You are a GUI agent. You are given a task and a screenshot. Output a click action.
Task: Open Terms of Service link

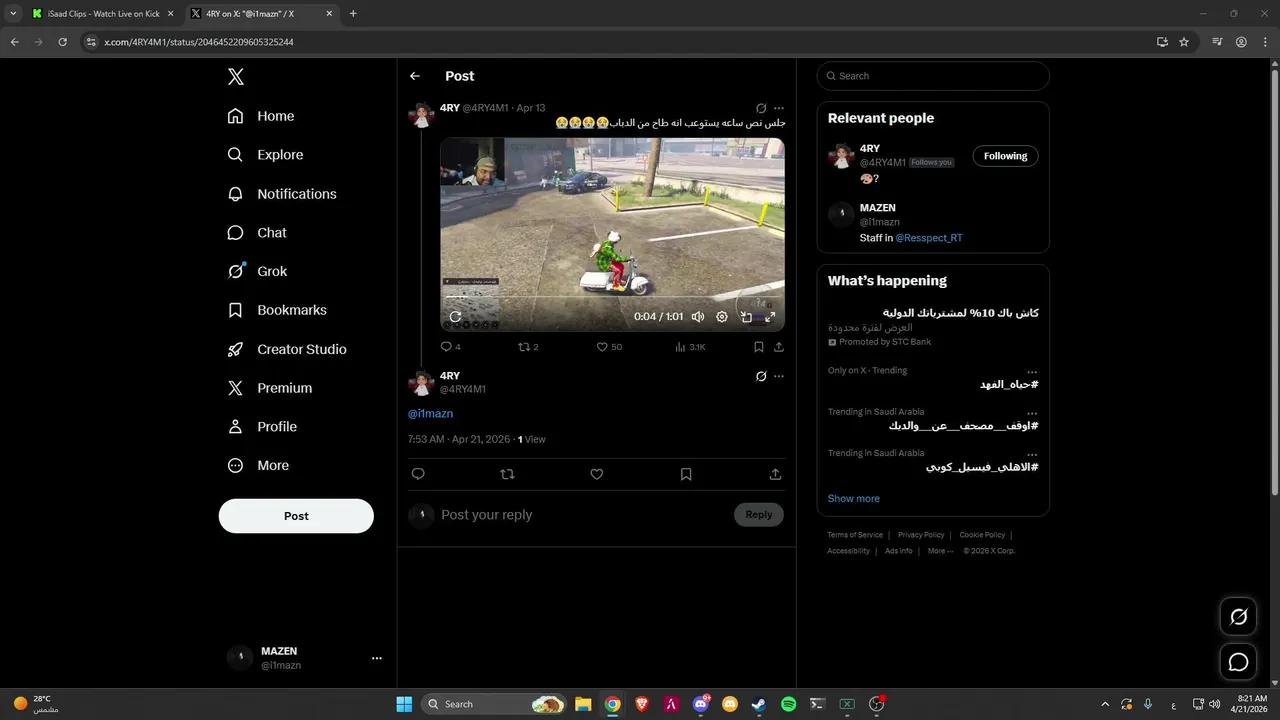pos(855,535)
